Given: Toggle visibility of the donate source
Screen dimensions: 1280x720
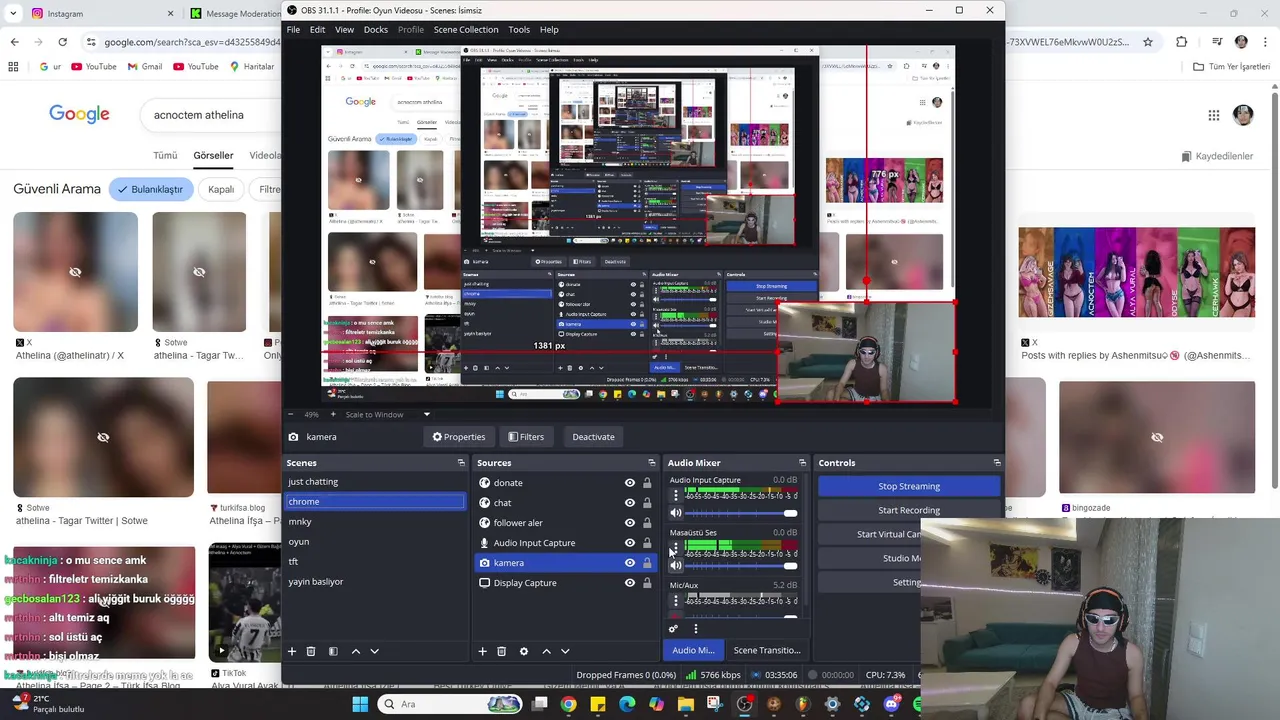Looking at the screenshot, I should point(629,483).
